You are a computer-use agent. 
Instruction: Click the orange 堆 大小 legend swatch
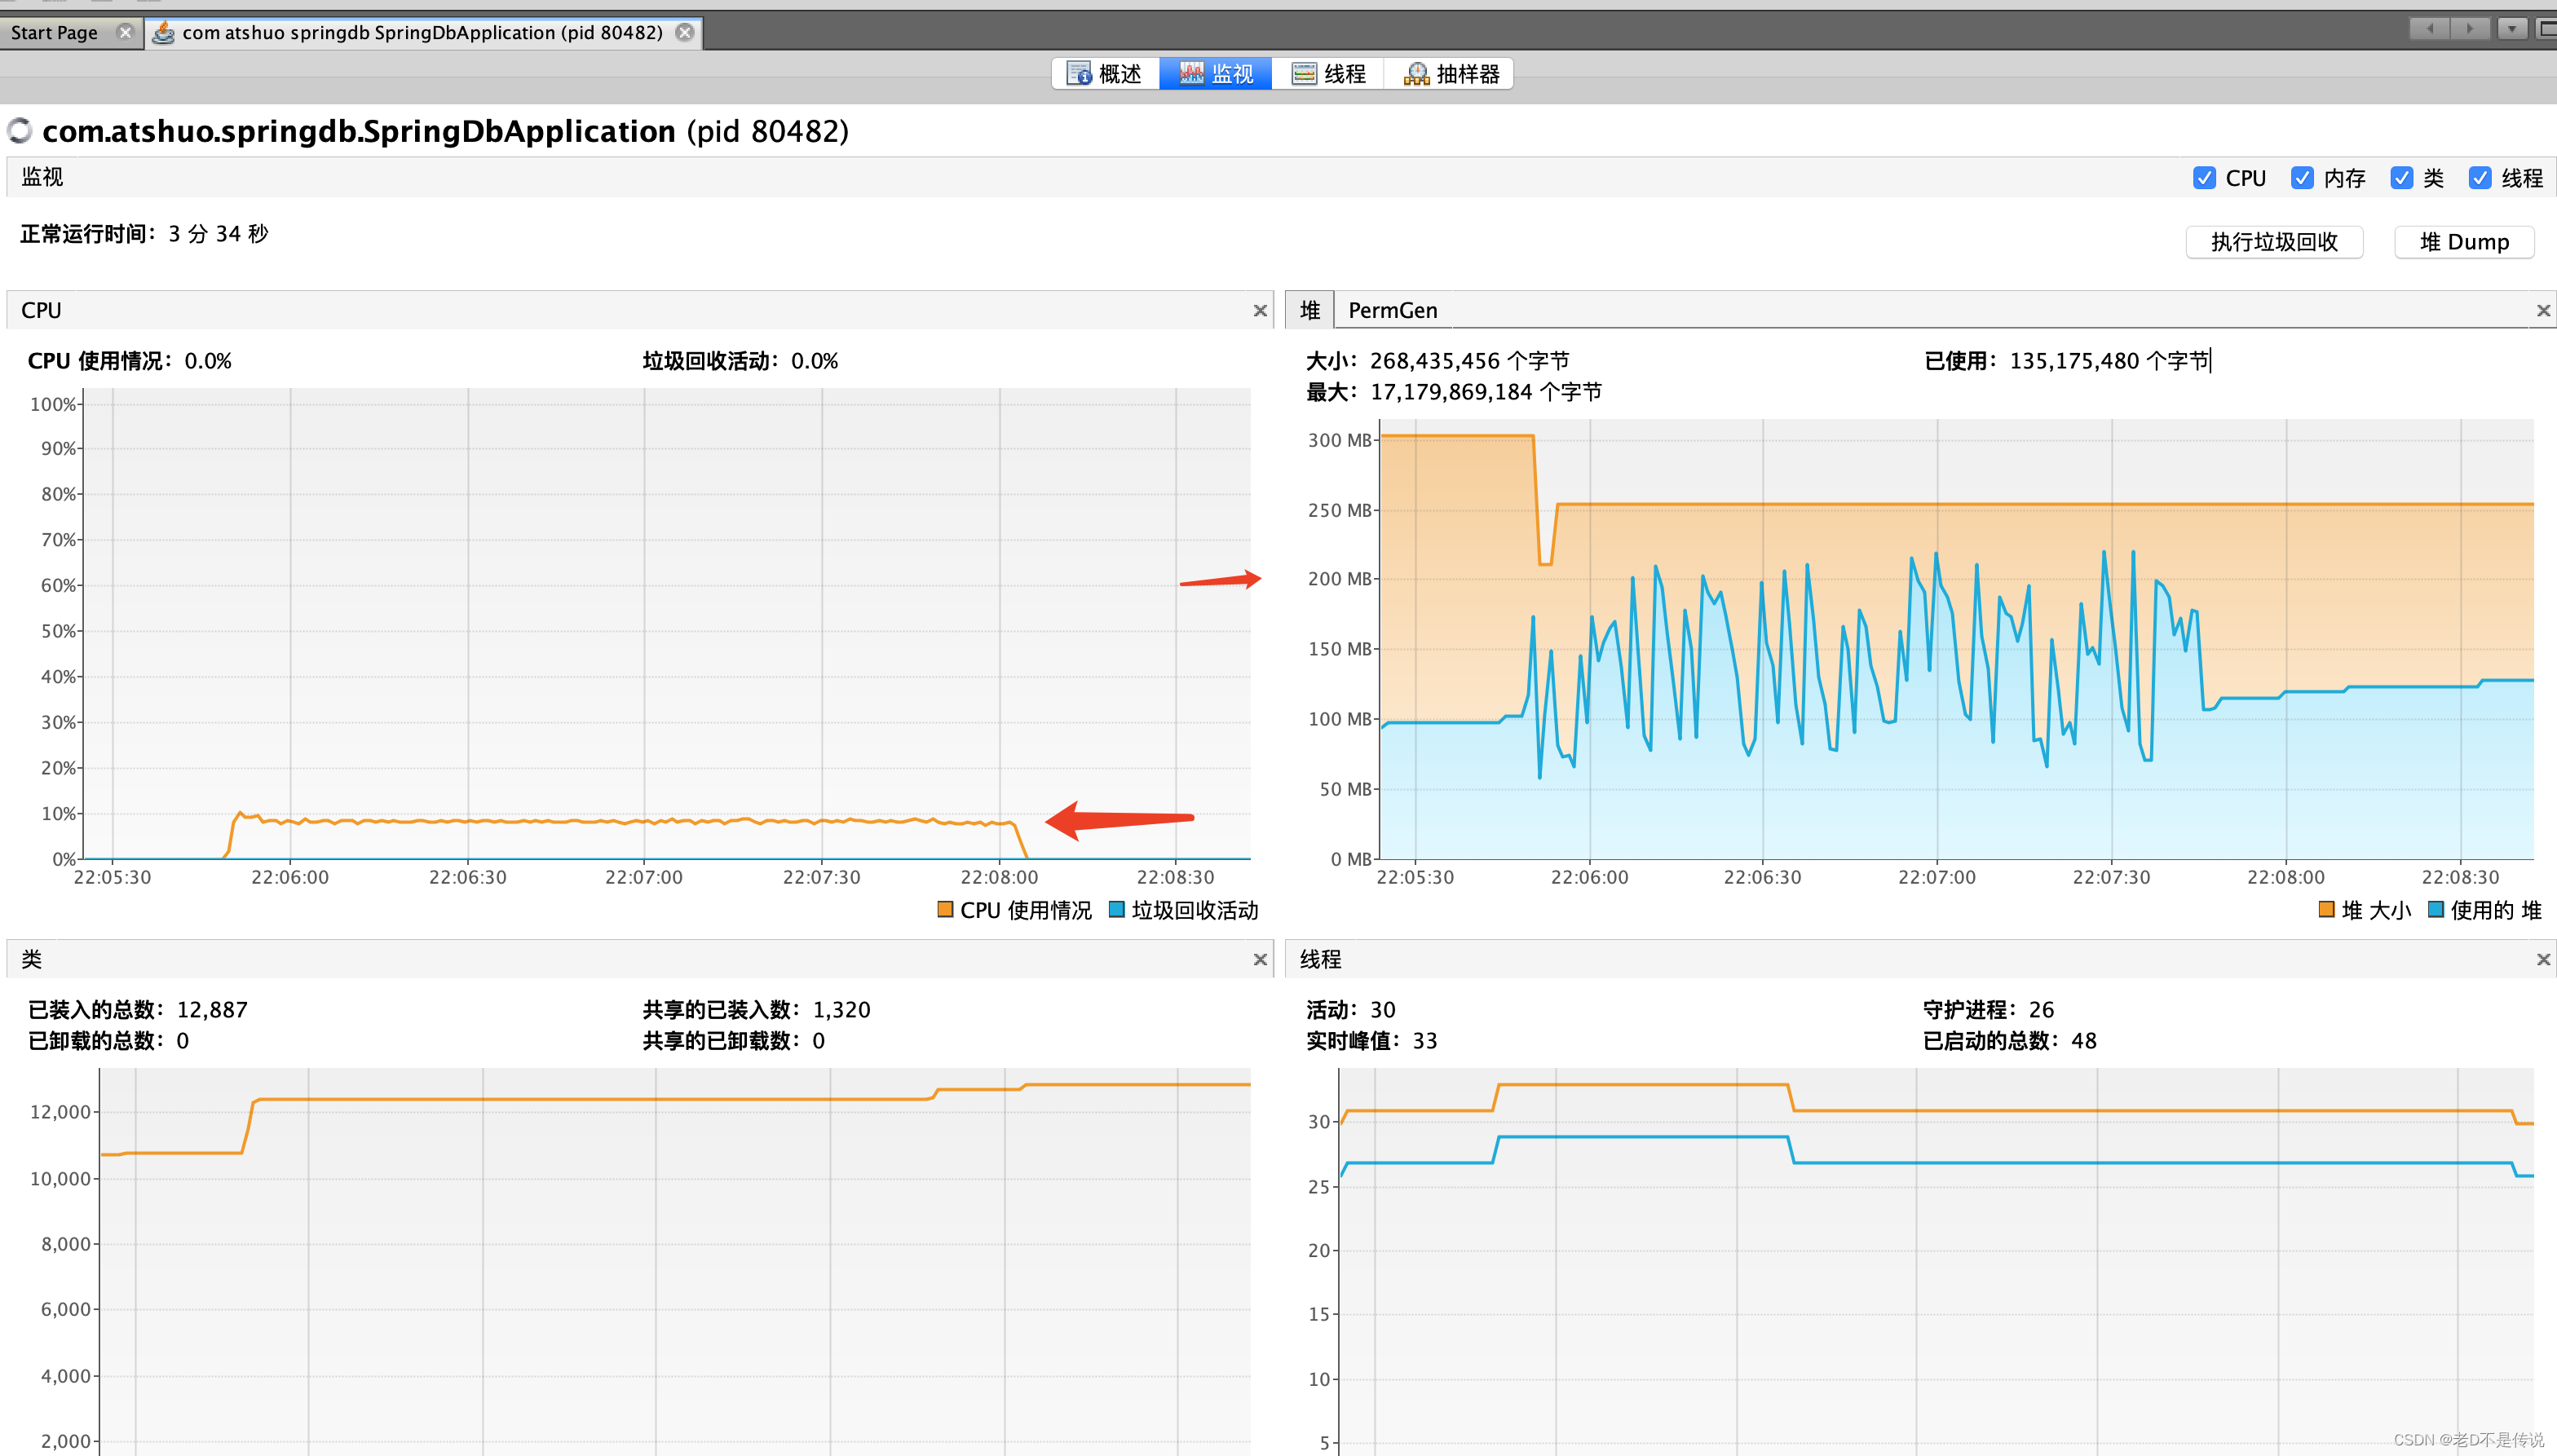(x=2329, y=910)
